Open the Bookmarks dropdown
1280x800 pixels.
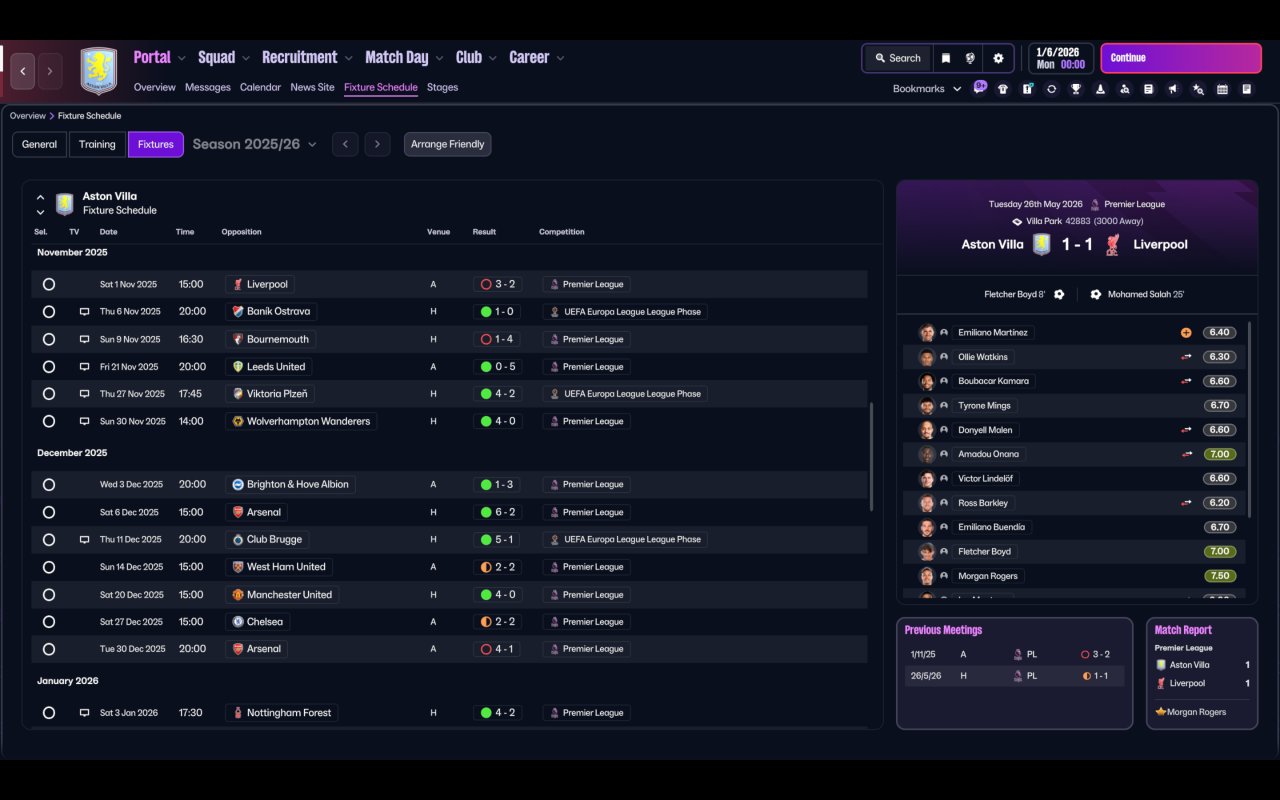coord(927,89)
